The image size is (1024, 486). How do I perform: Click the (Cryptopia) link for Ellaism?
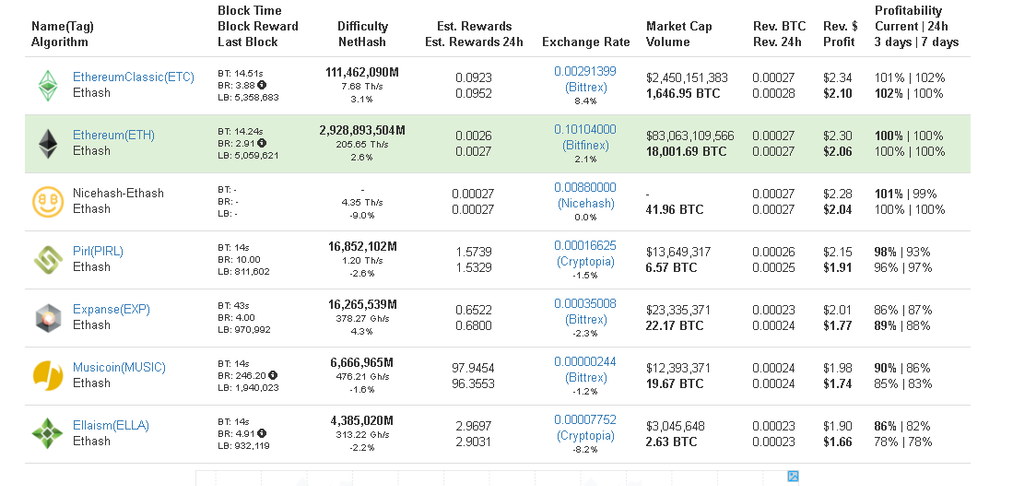click(586, 435)
